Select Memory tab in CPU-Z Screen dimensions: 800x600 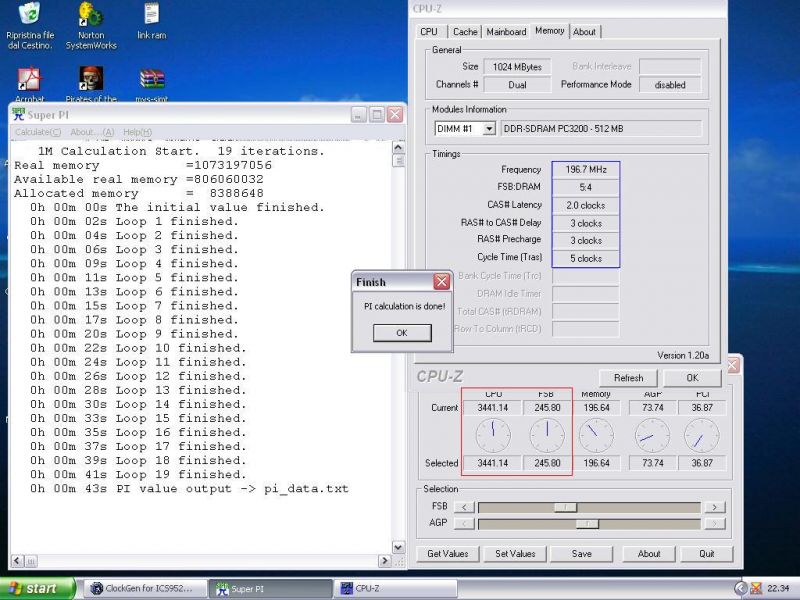point(549,31)
